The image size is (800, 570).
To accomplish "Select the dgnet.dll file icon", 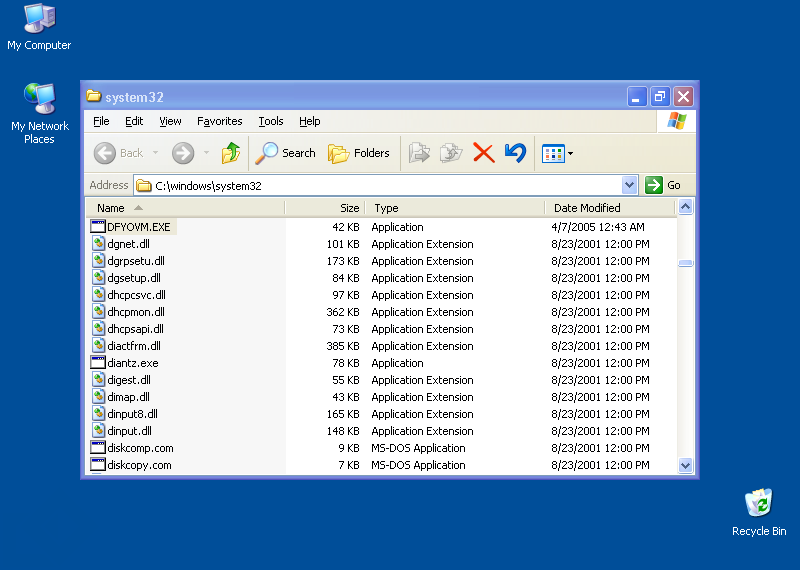I will click(98, 243).
